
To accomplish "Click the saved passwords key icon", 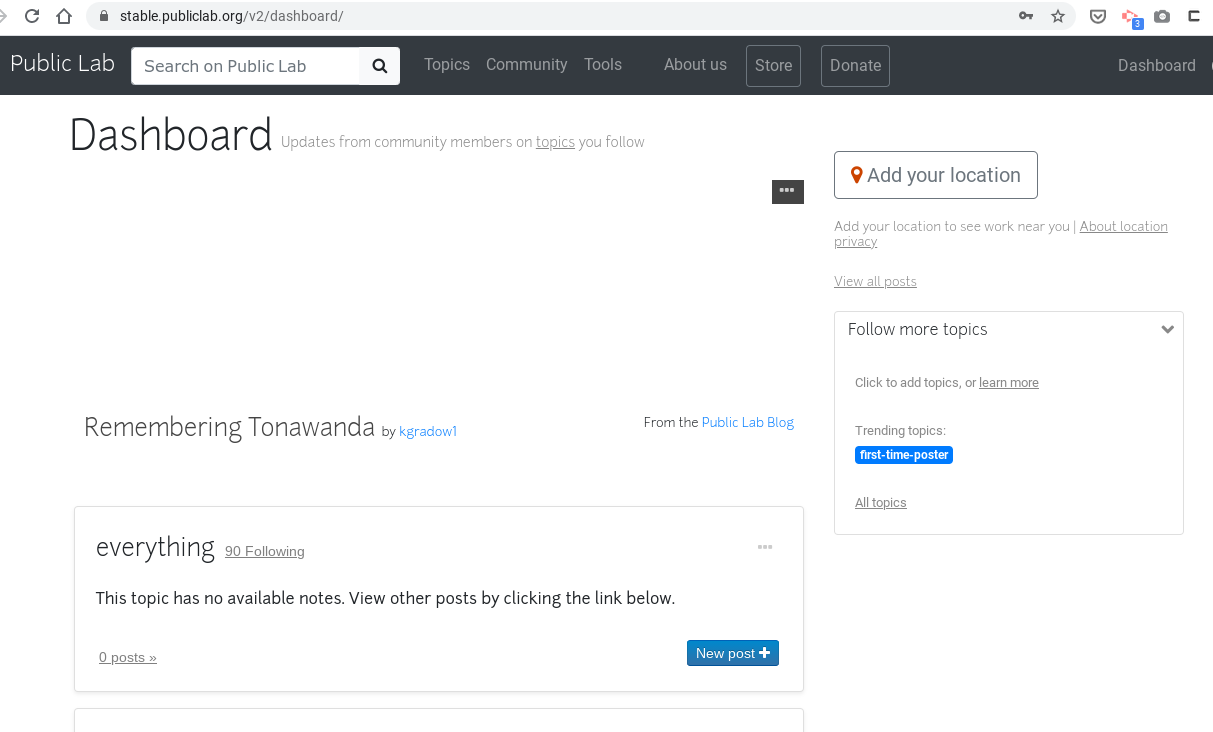I will tap(1025, 16).
